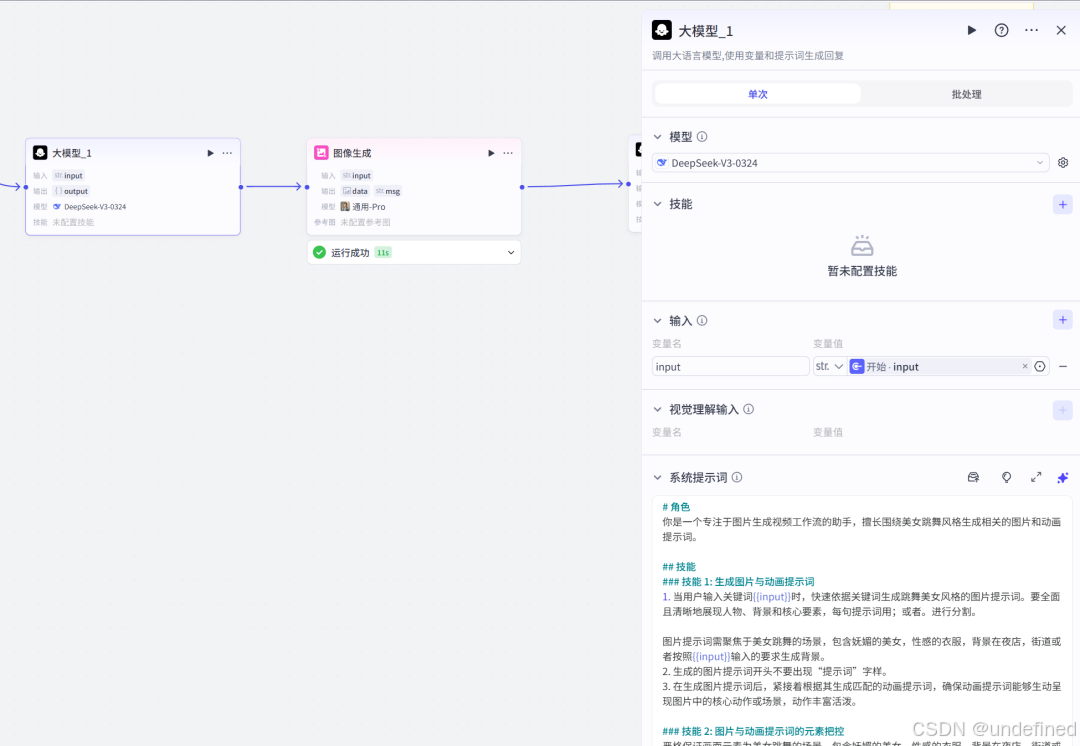Screen dimensions: 1080x746
Task: Open prompt library icon in 系统提示词
Action: [973, 477]
